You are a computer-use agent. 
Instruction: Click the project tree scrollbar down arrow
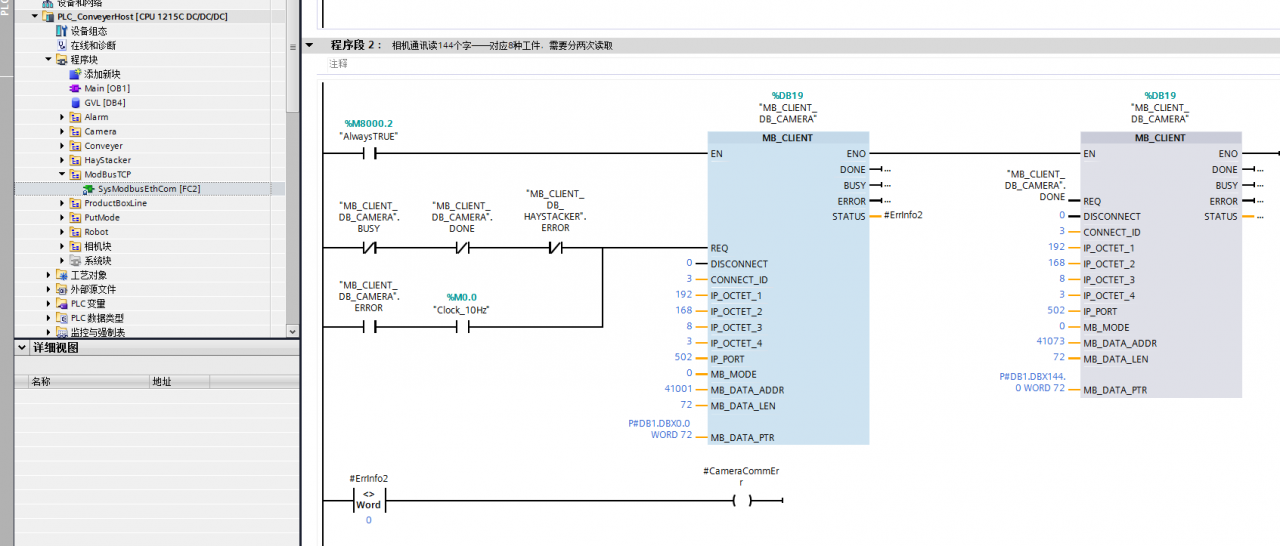(292, 331)
